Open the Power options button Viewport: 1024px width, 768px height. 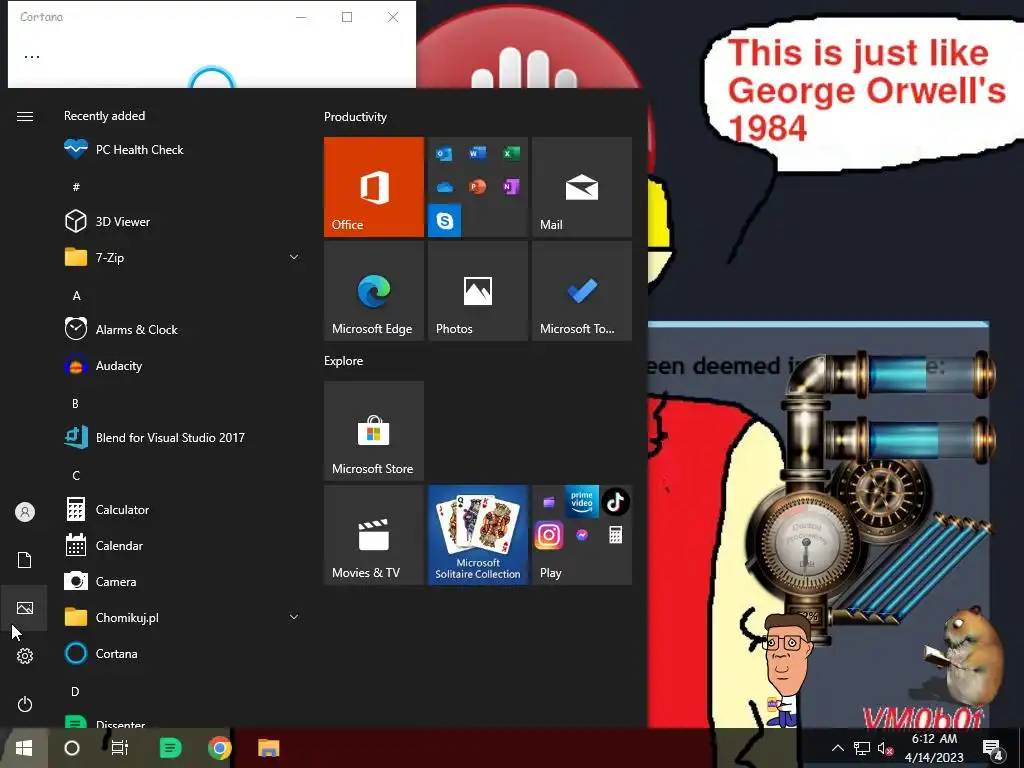(25, 704)
